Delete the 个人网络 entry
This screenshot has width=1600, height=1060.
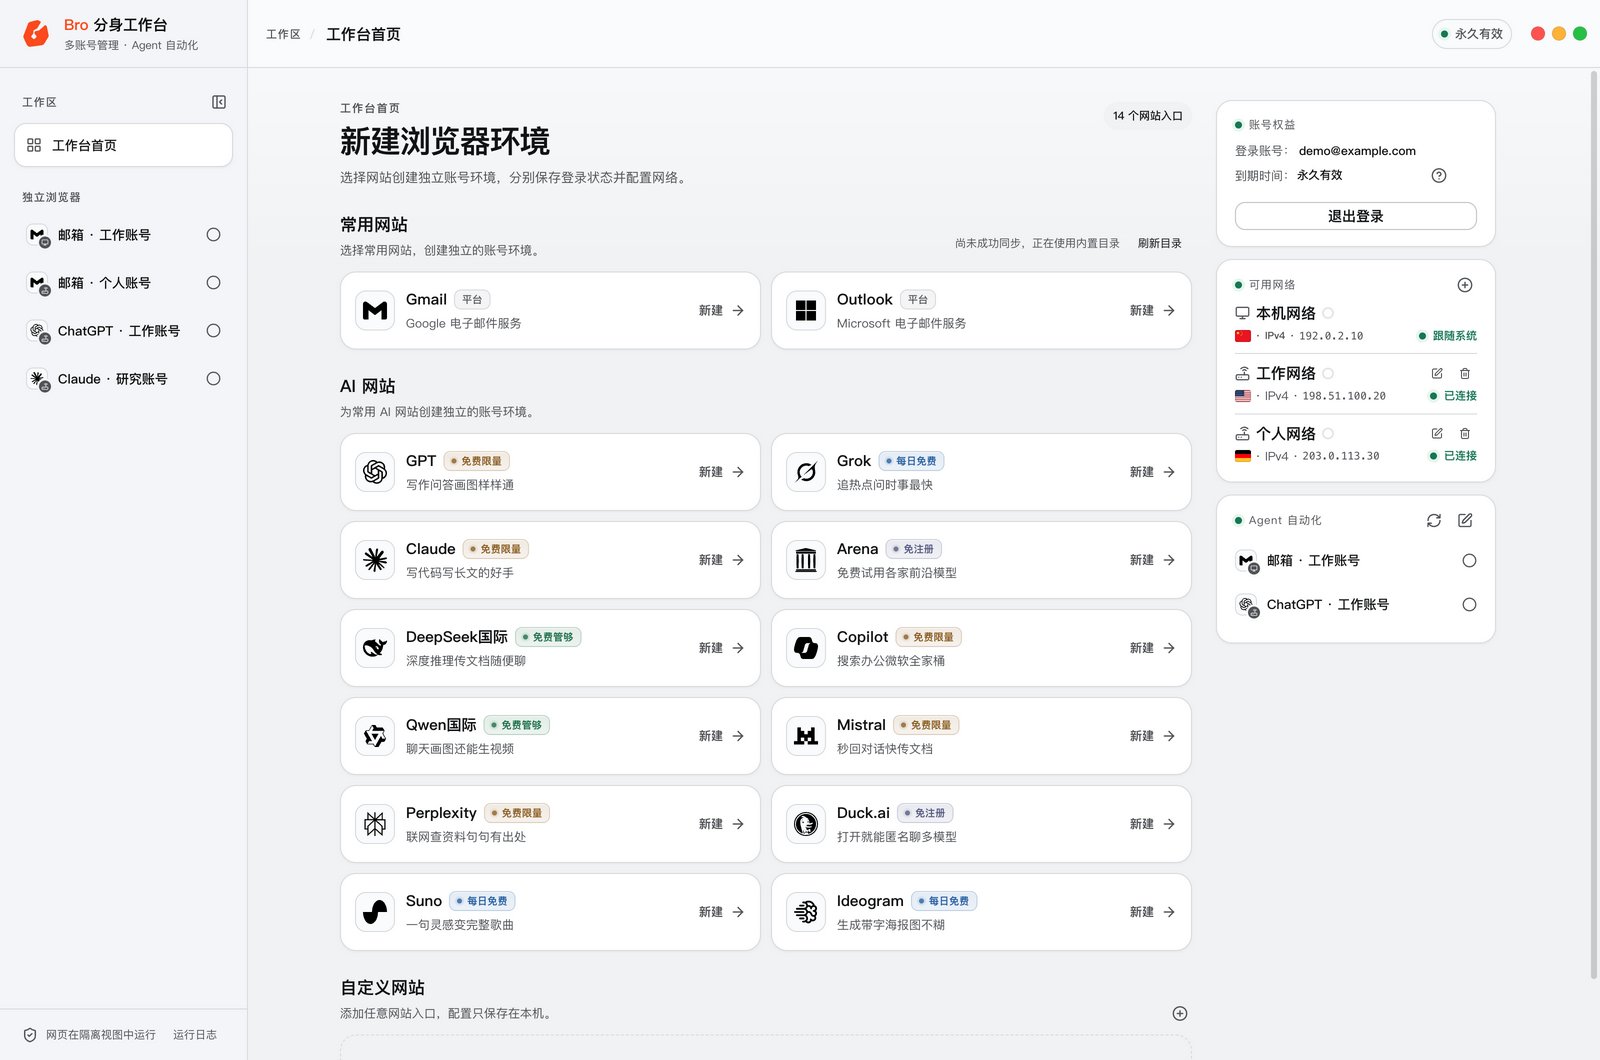(1465, 433)
